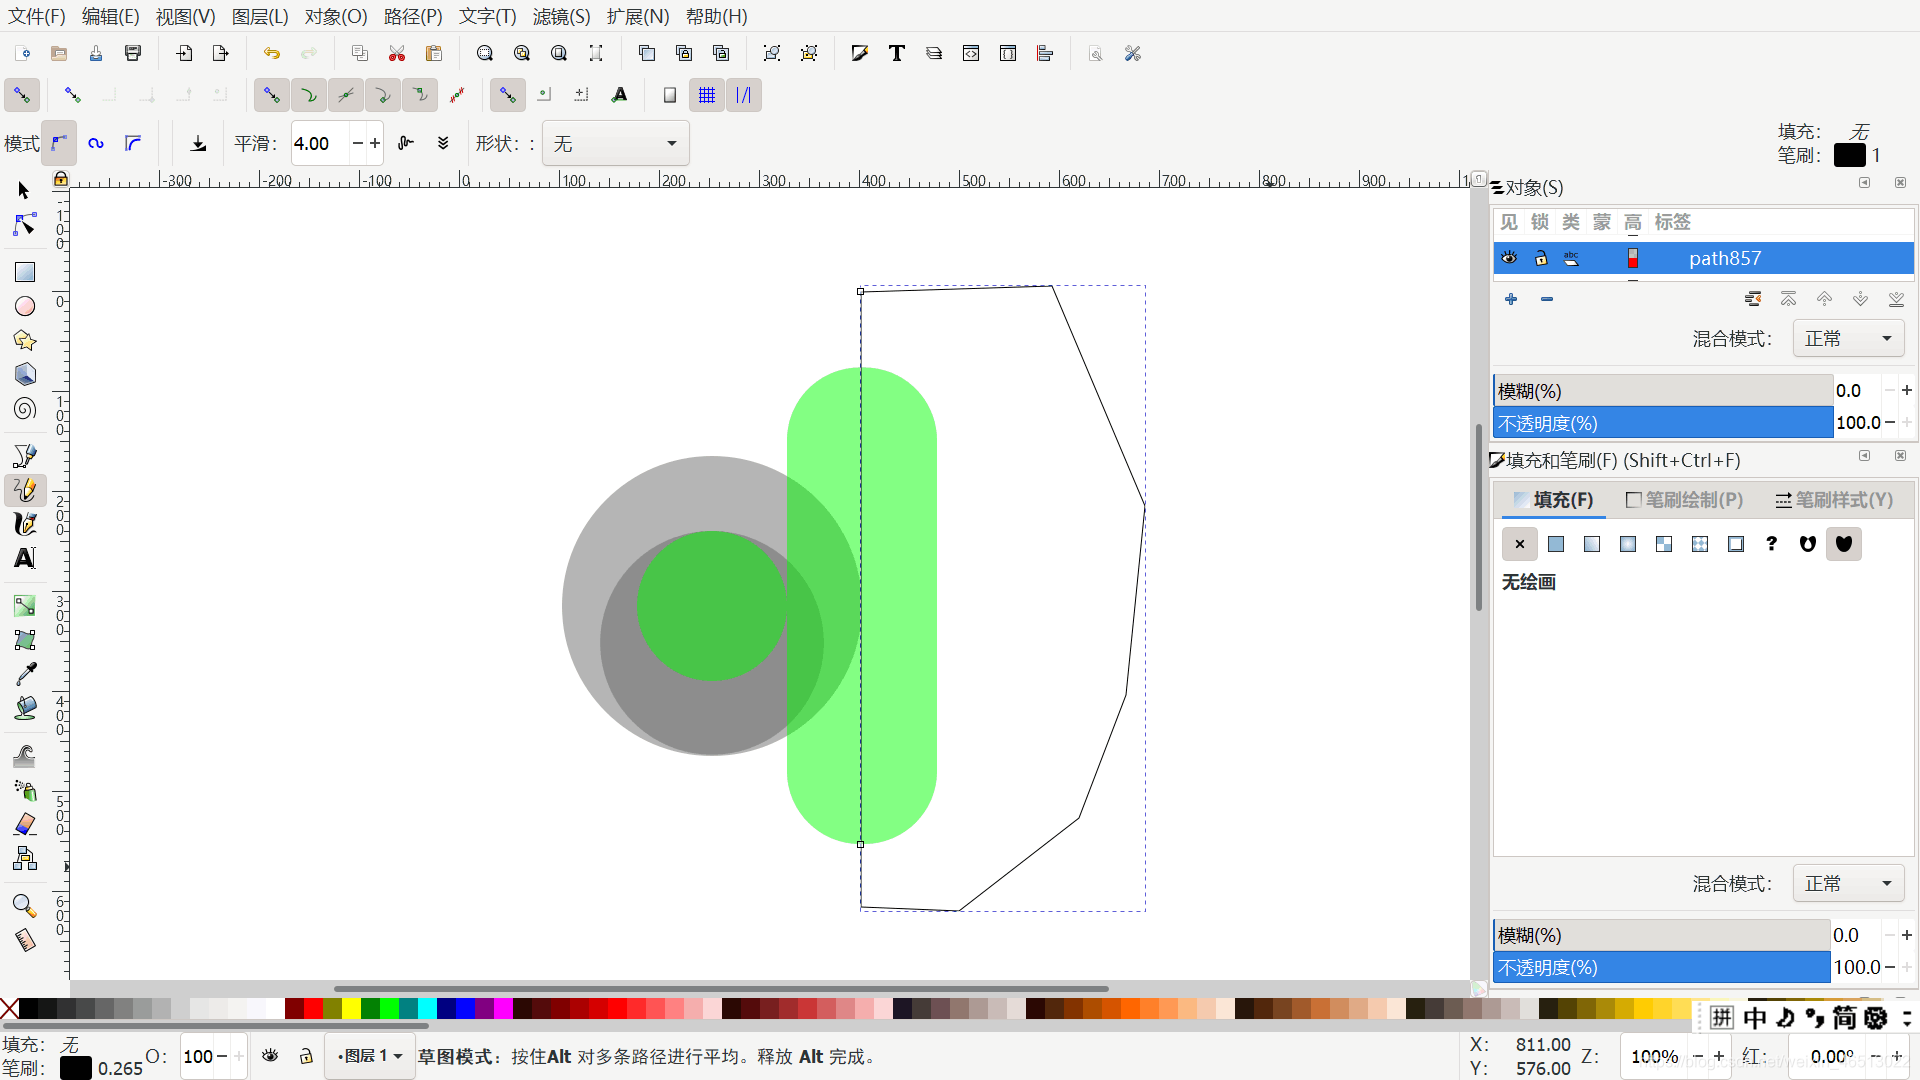Pick the red swatch in palette

coord(313,1009)
